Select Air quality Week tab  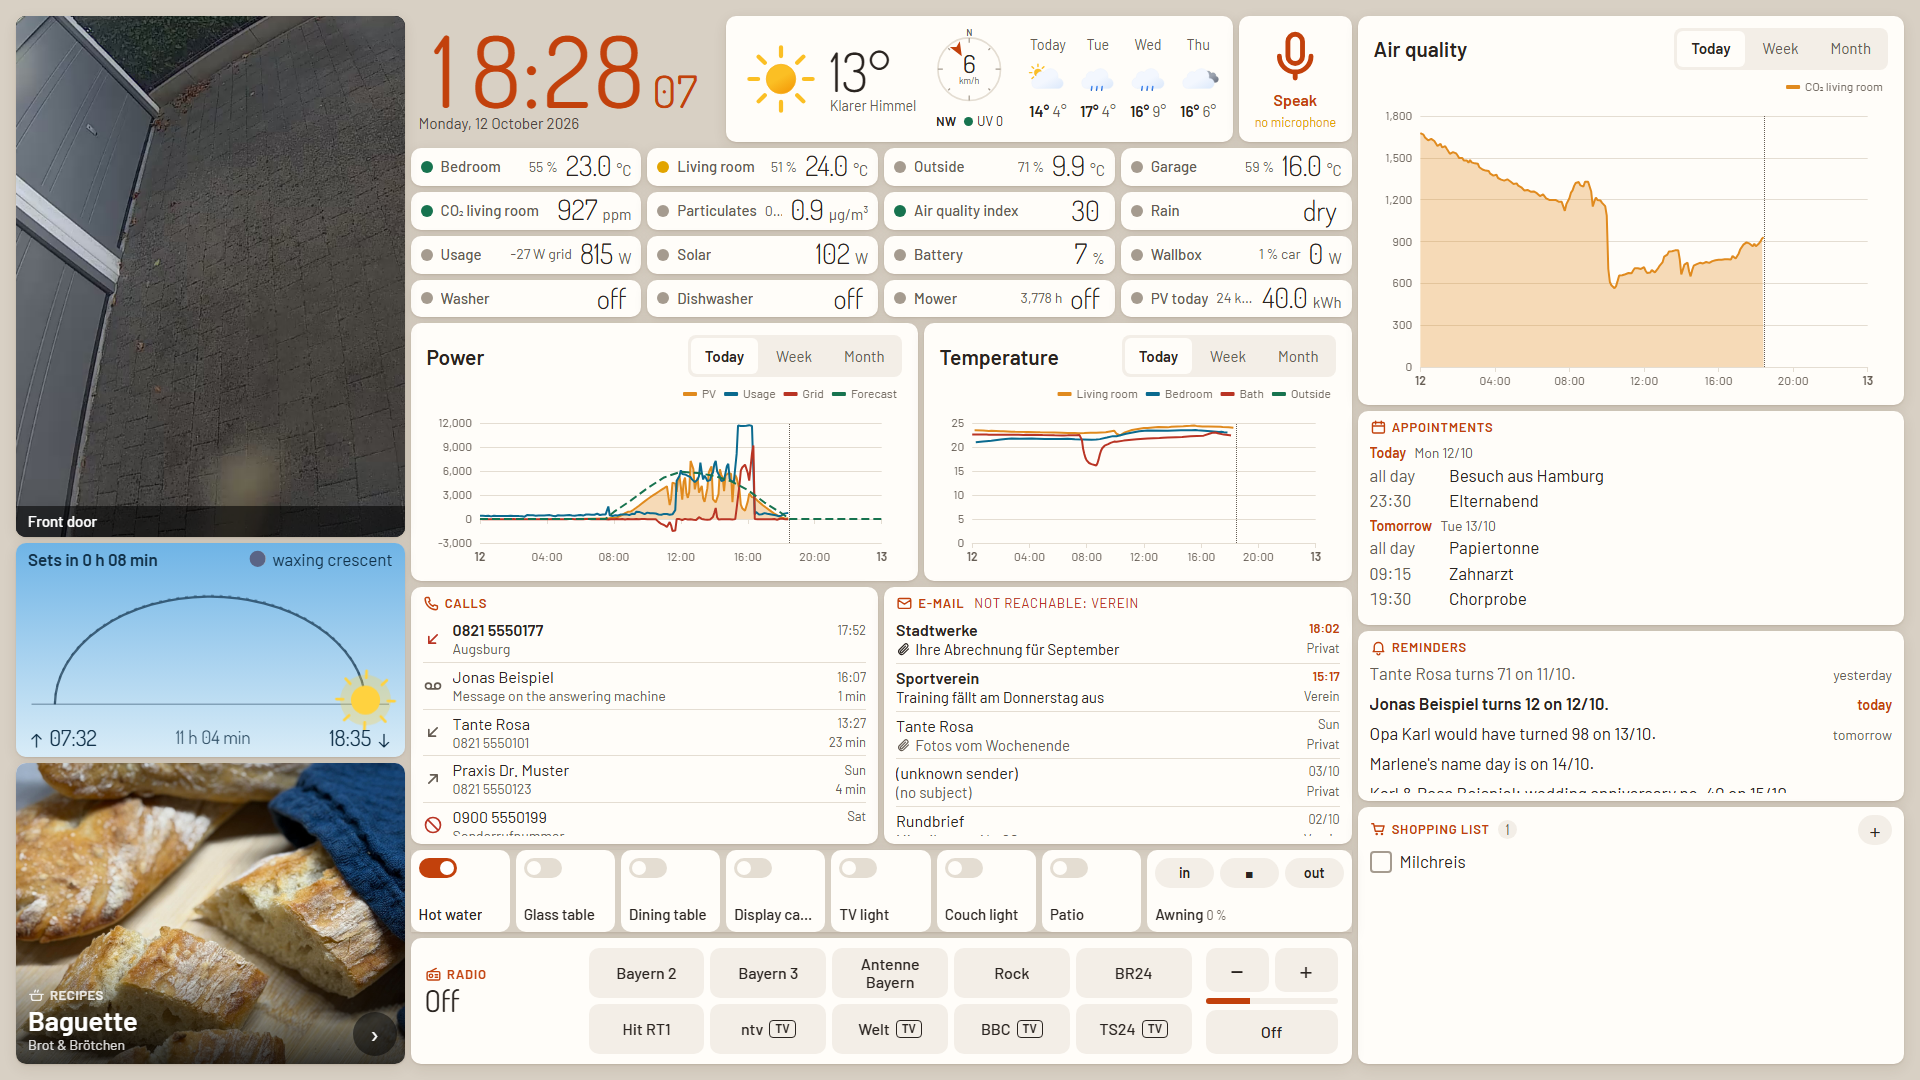click(x=1779, y=49)
